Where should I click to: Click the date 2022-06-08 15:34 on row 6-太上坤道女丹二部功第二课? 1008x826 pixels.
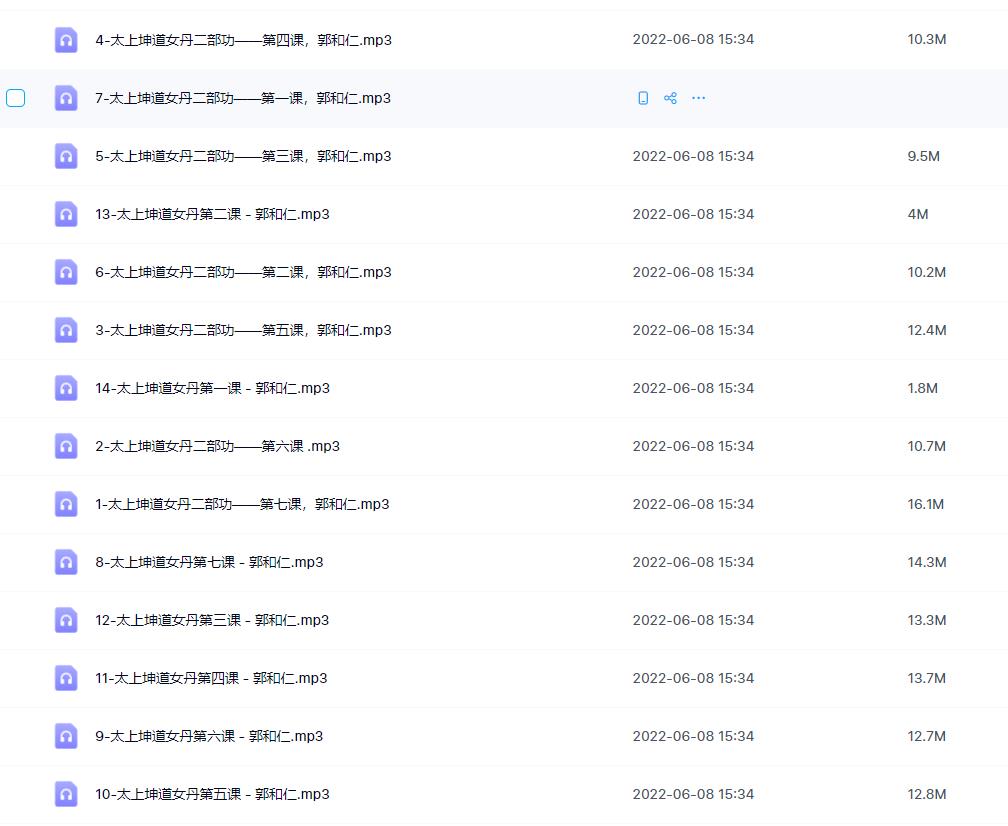coord(694,272)
